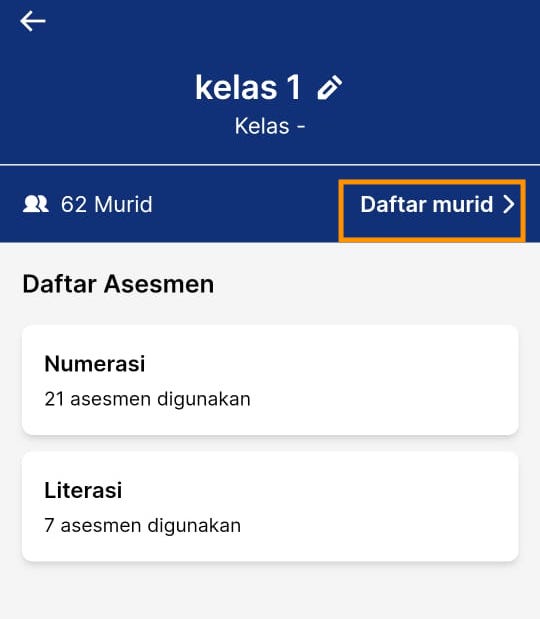Click the word Daftar in Daftar murid
The image size is (540, 619).
394,204
